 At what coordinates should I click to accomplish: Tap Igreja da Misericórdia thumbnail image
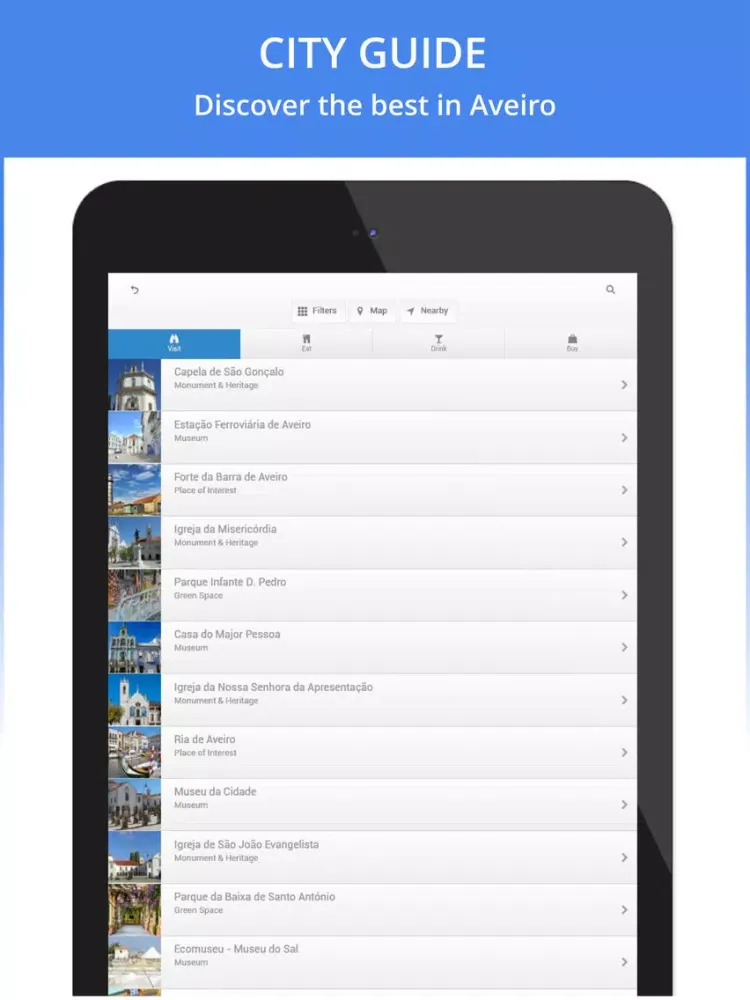click(134, 542)
